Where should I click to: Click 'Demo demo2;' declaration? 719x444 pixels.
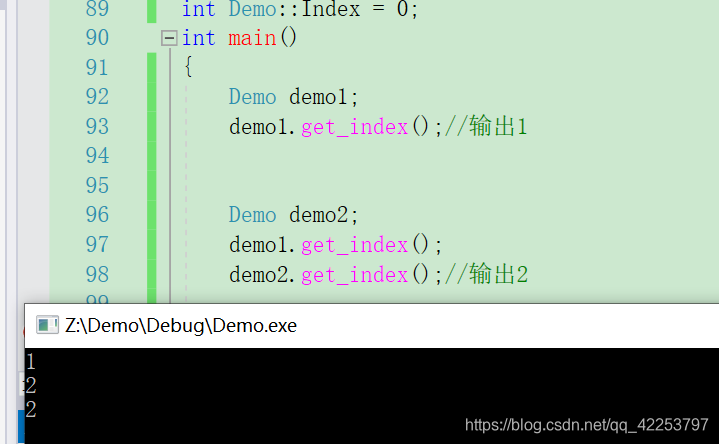[x=293, y=215]
